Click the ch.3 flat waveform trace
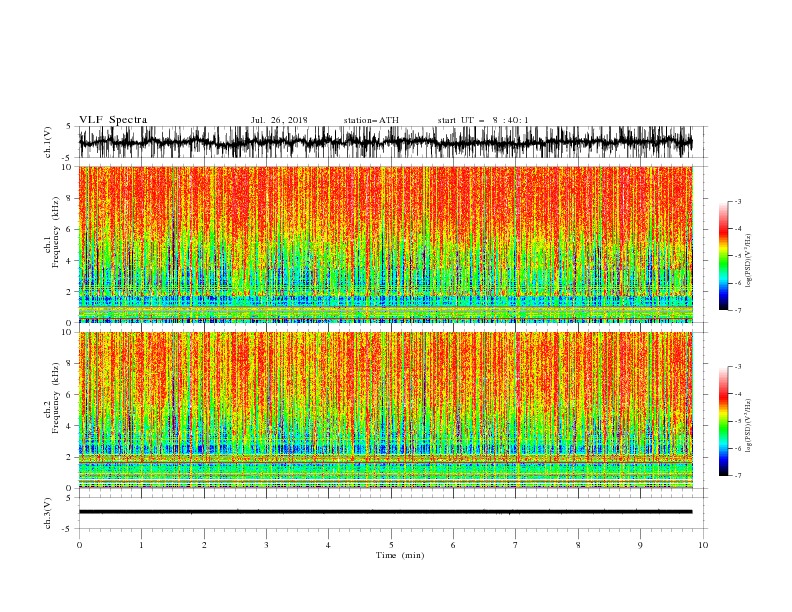 [x=386, y=512]
